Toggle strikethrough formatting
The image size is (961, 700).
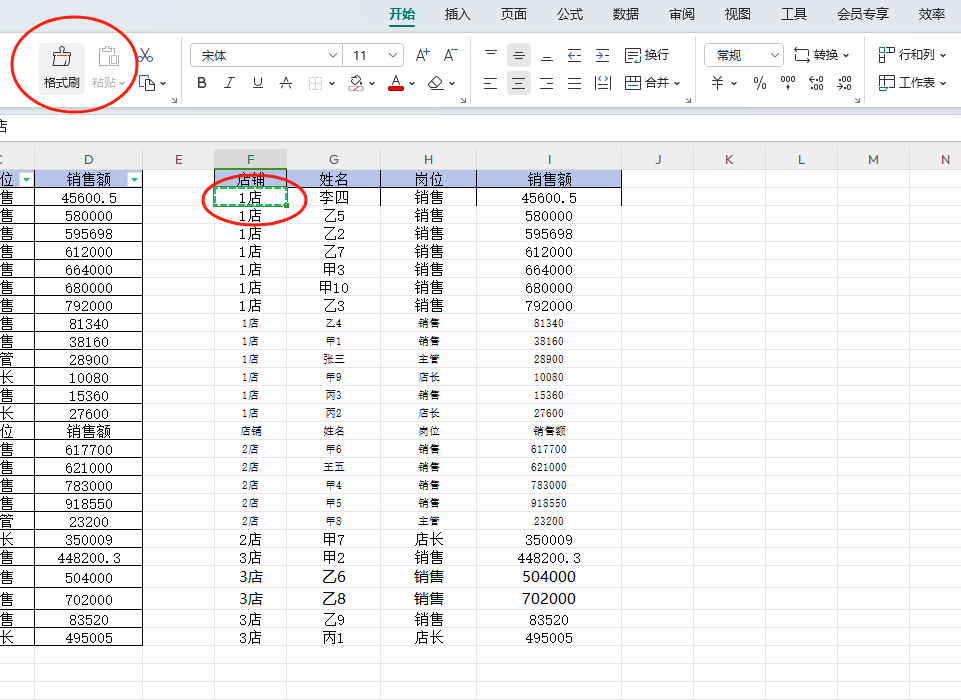[x=286, y=83]
